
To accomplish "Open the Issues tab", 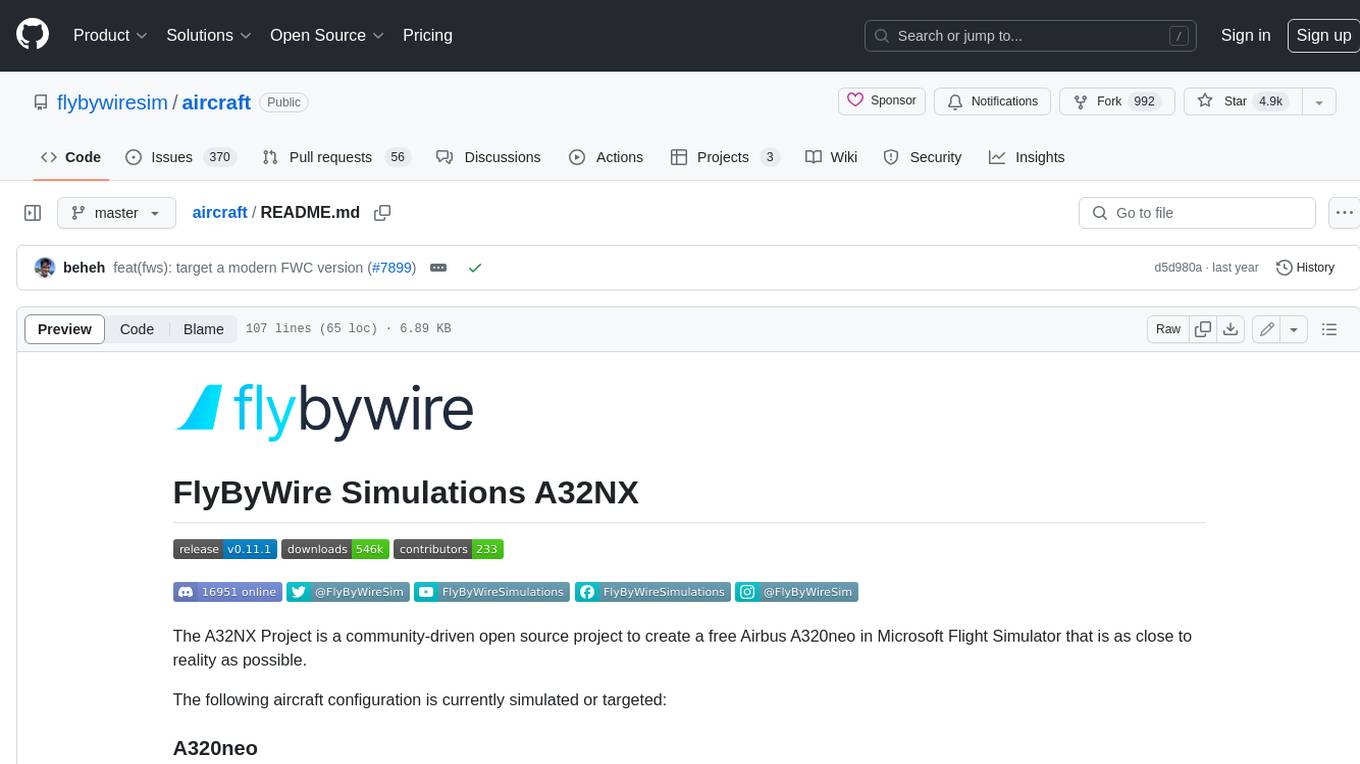I will [x=180, y=157].
